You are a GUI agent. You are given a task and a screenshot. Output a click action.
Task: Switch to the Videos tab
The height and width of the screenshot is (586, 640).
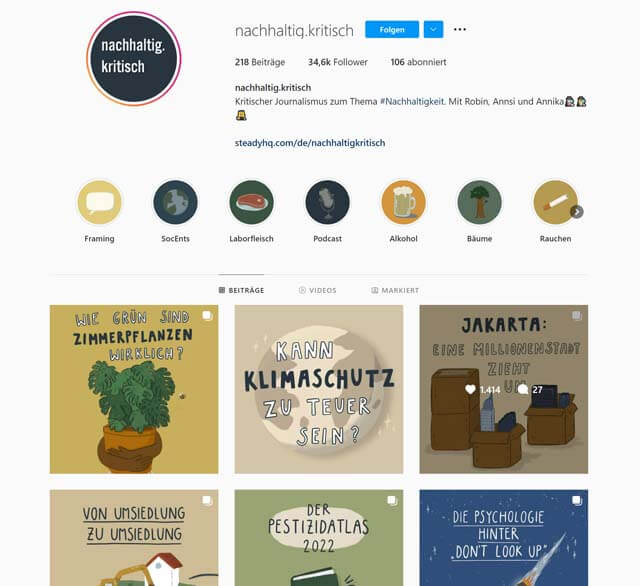pyautogui.click(x=318, y=290)
